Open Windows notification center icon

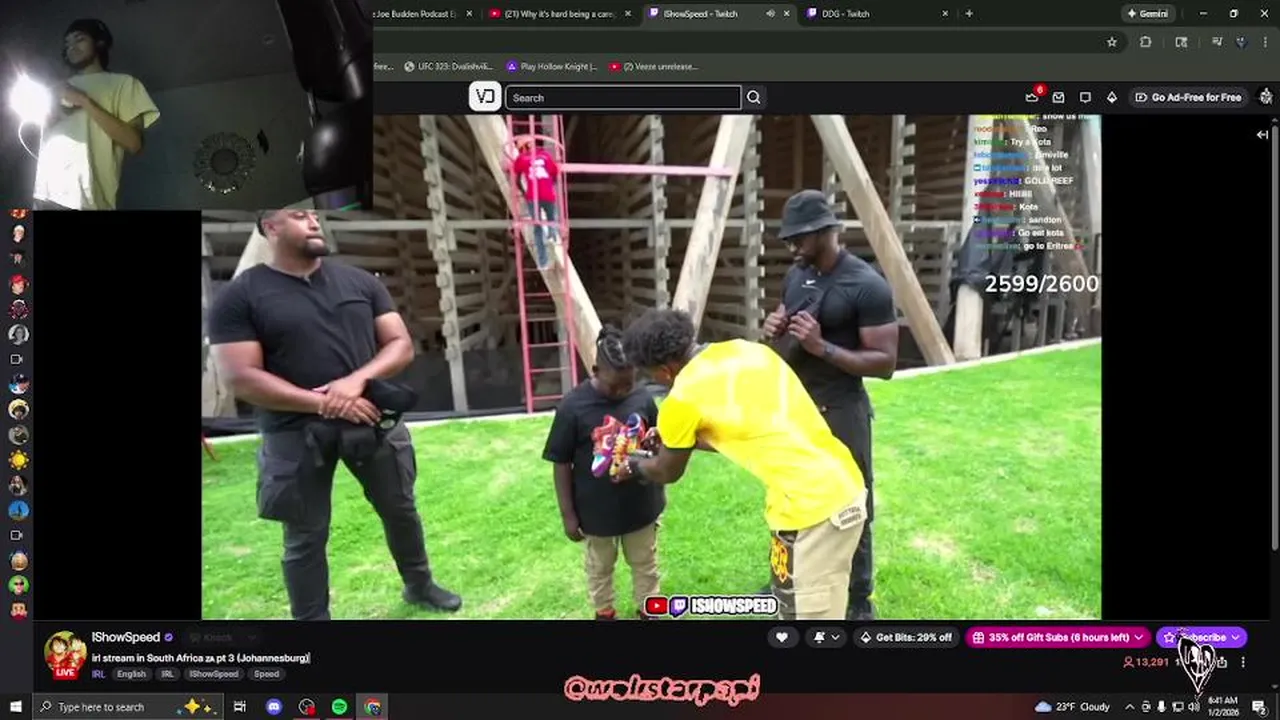(1260, 707)
